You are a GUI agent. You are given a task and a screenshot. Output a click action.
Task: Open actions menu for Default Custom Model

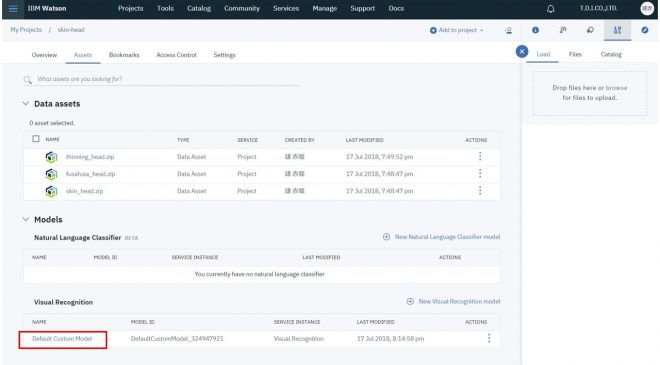click(x=489, y=338)
